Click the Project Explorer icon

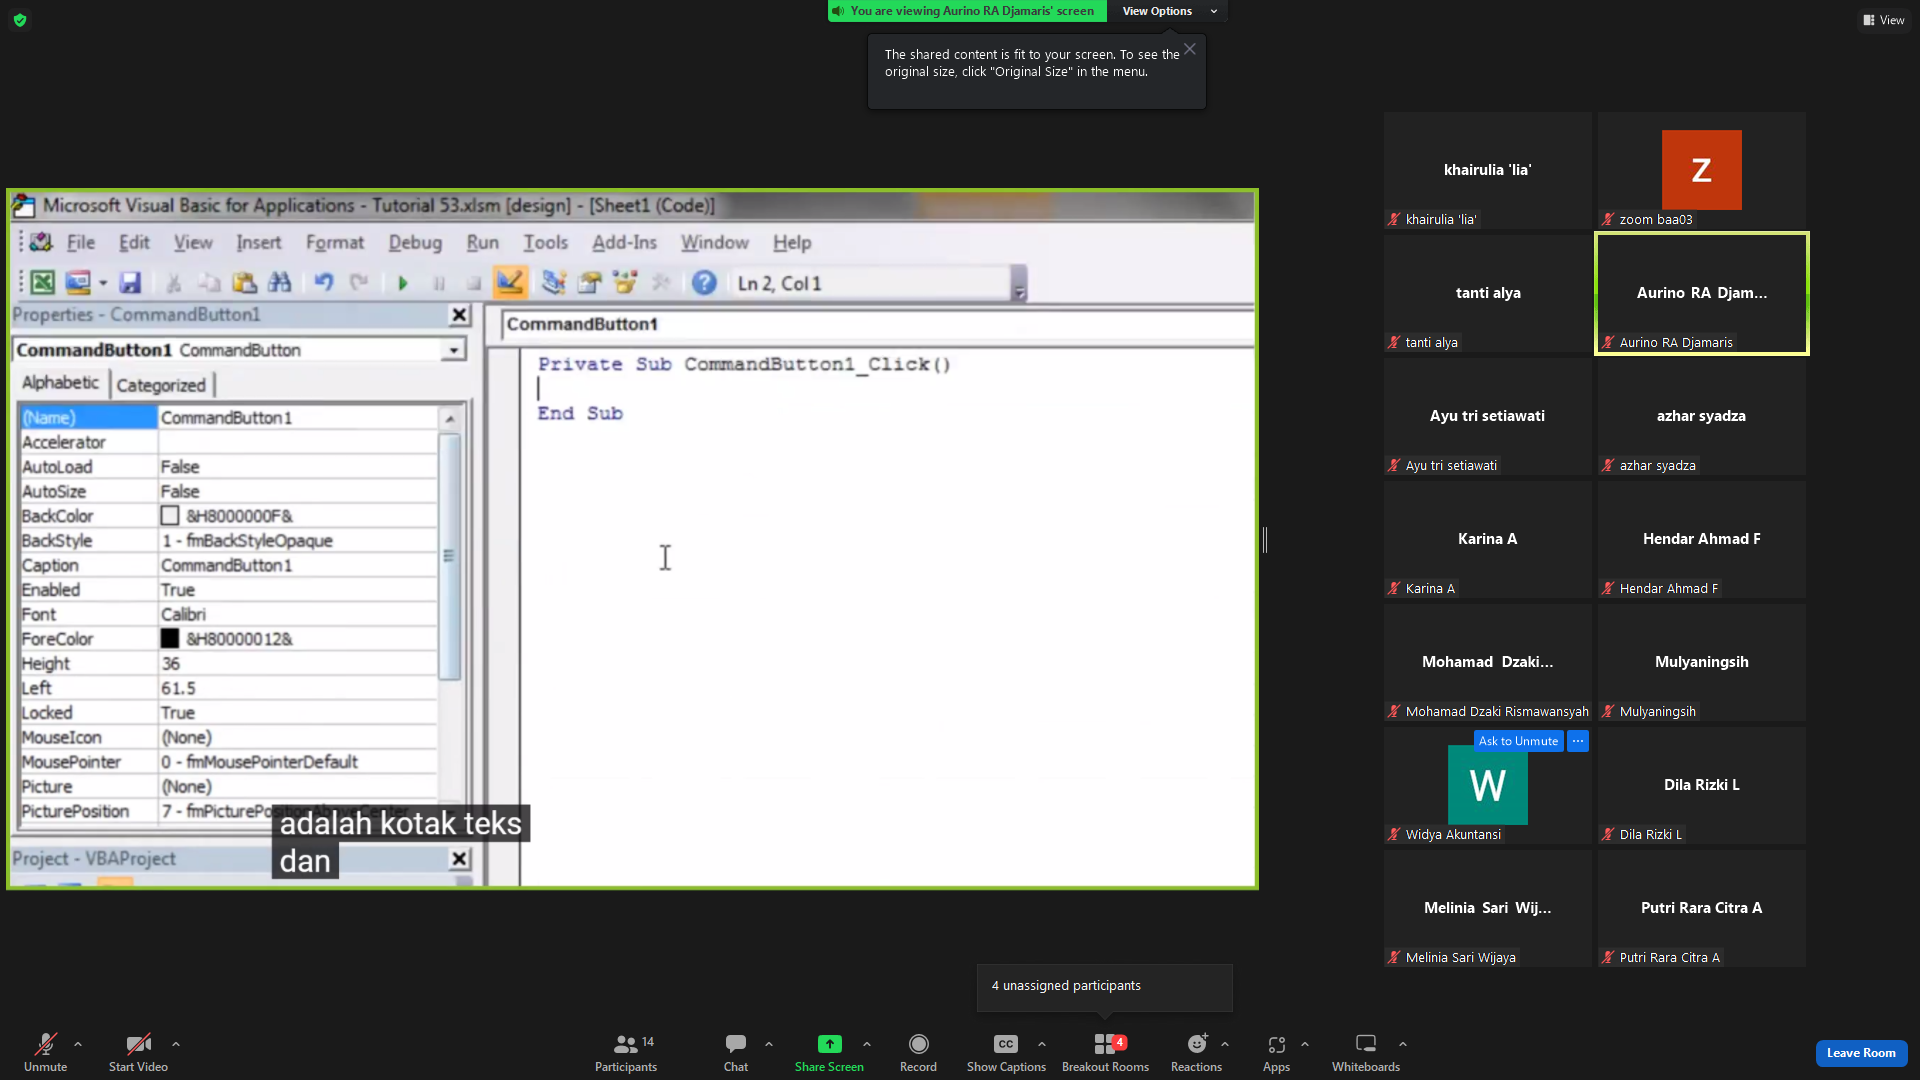(x=554, y=283)
